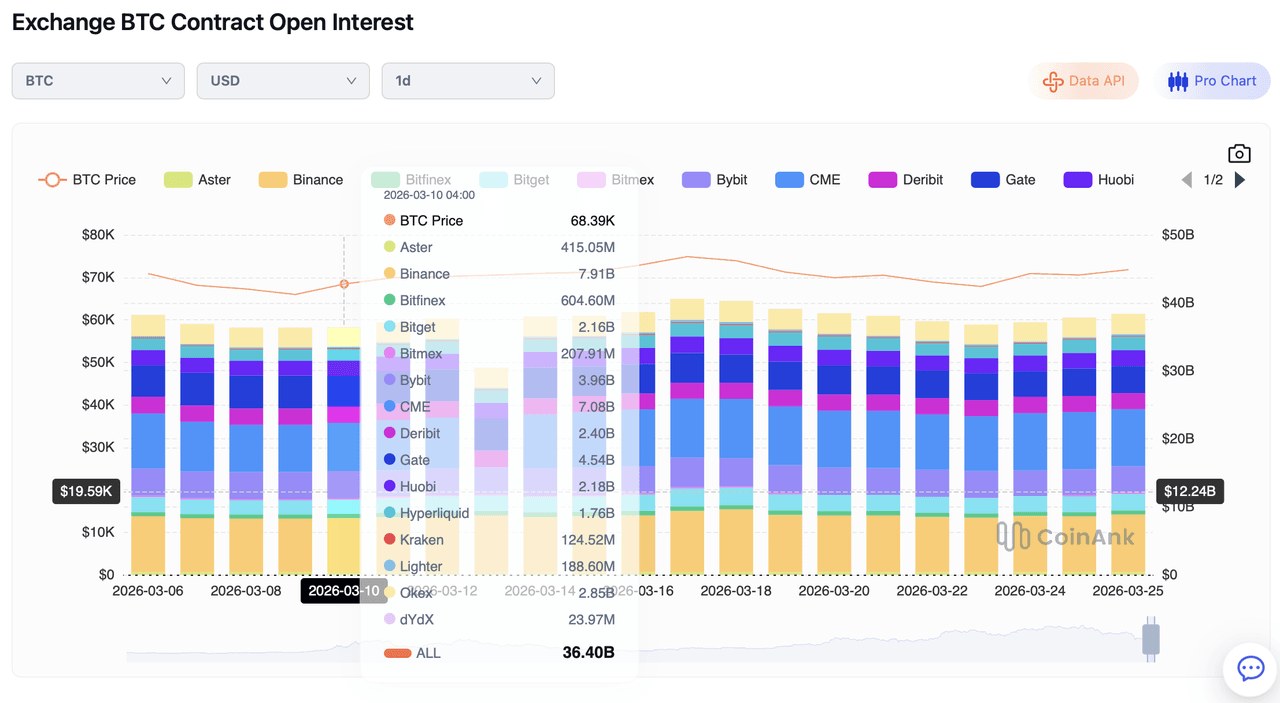Open the USD currency dropdown
Viewport: 1280px width, 703px height.
pyautogui.click(x=283, y=81)
